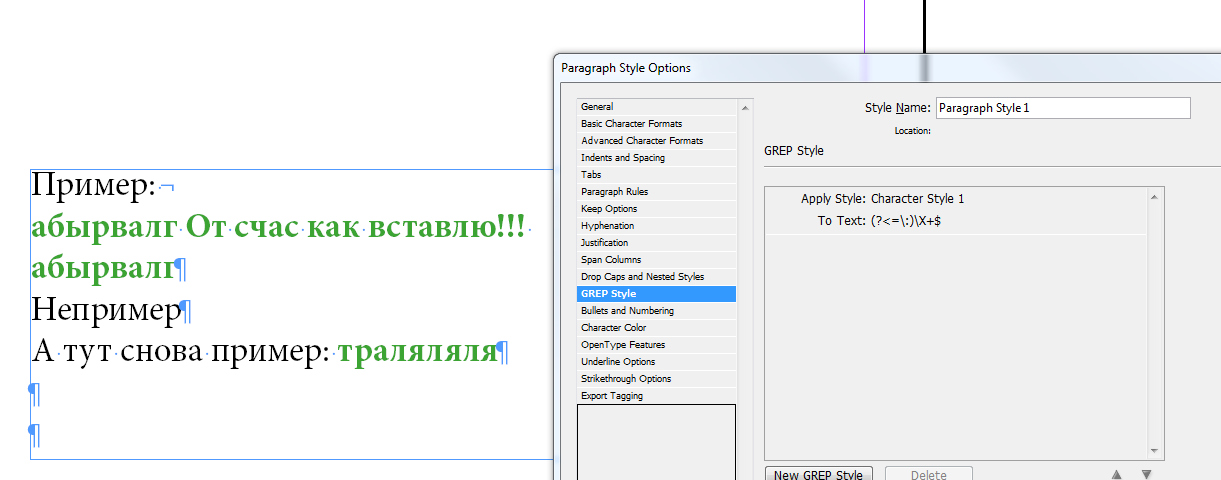The height and width of the screenshot is (480, 1221).
Task: Move GREP style up with arrow
Action: click(1117, 475)
